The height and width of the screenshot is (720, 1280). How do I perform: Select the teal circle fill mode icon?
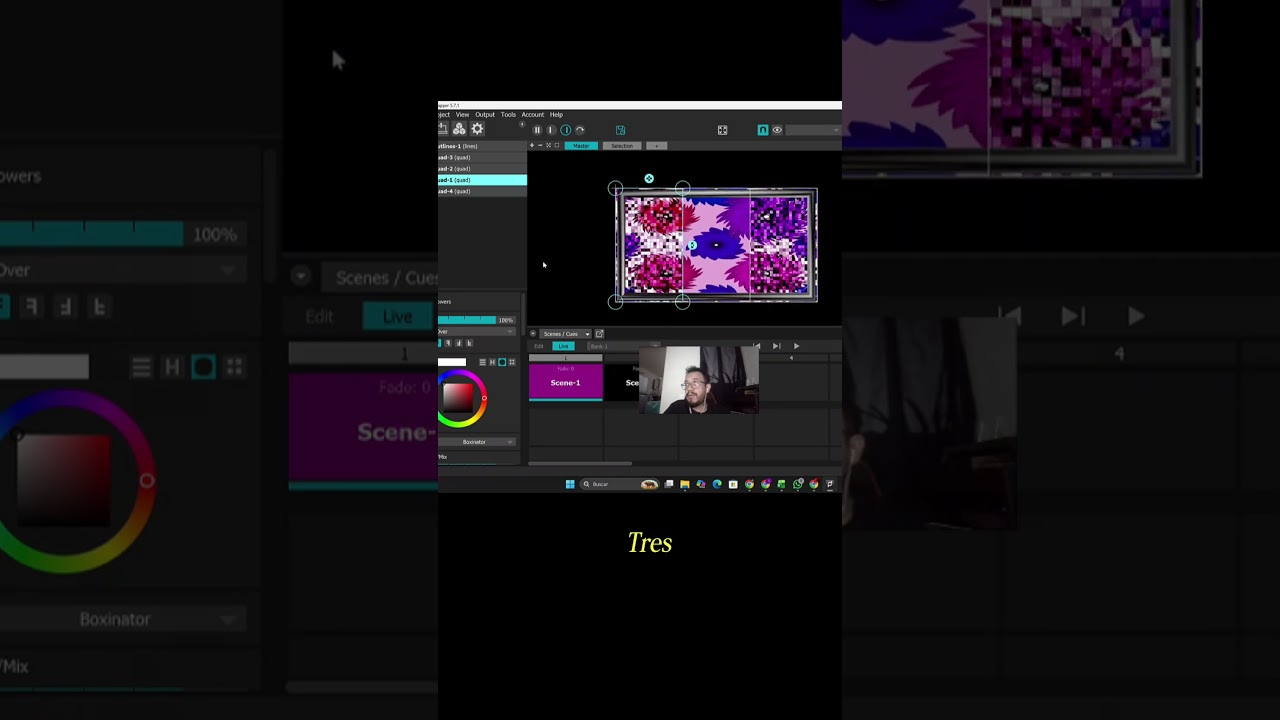pos(502,362)
